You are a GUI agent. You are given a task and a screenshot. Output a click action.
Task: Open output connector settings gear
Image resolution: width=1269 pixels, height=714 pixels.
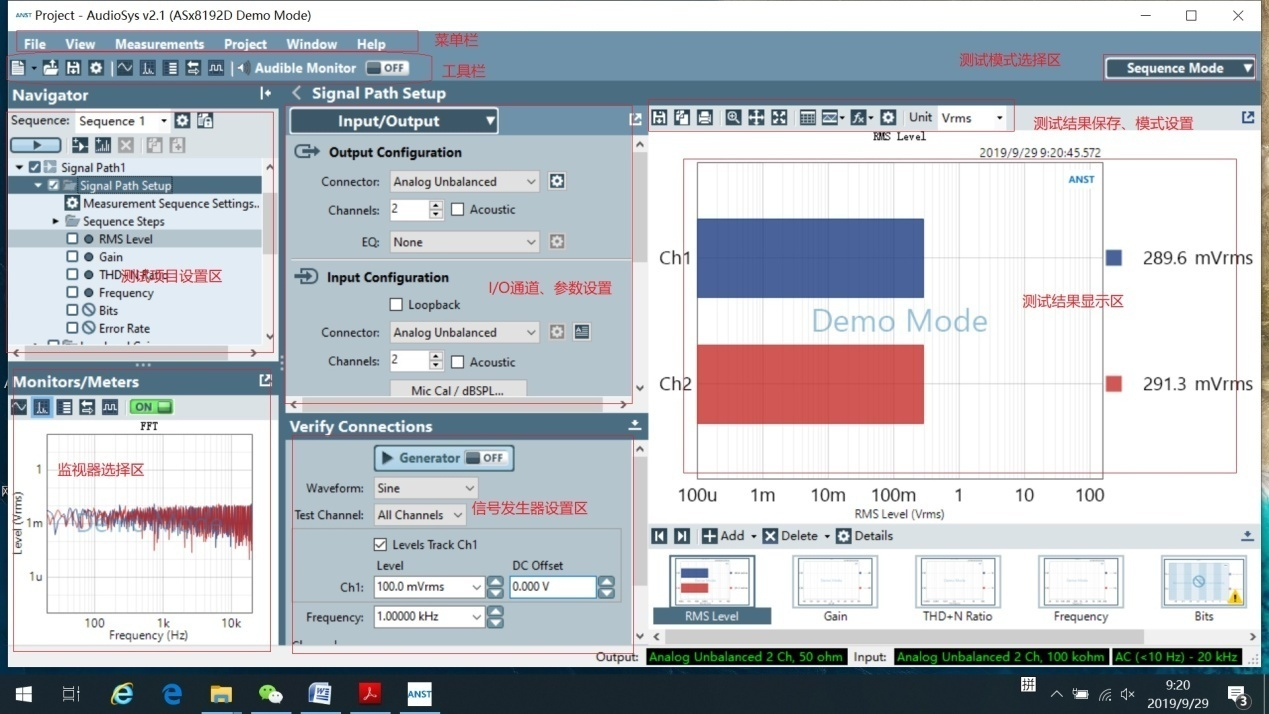click(557, 181)
